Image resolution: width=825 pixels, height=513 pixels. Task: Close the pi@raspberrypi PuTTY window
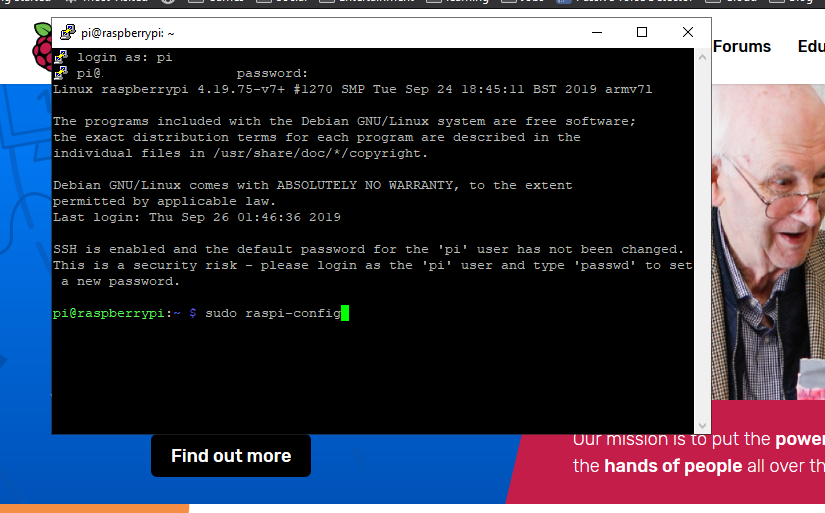point(688,33)
